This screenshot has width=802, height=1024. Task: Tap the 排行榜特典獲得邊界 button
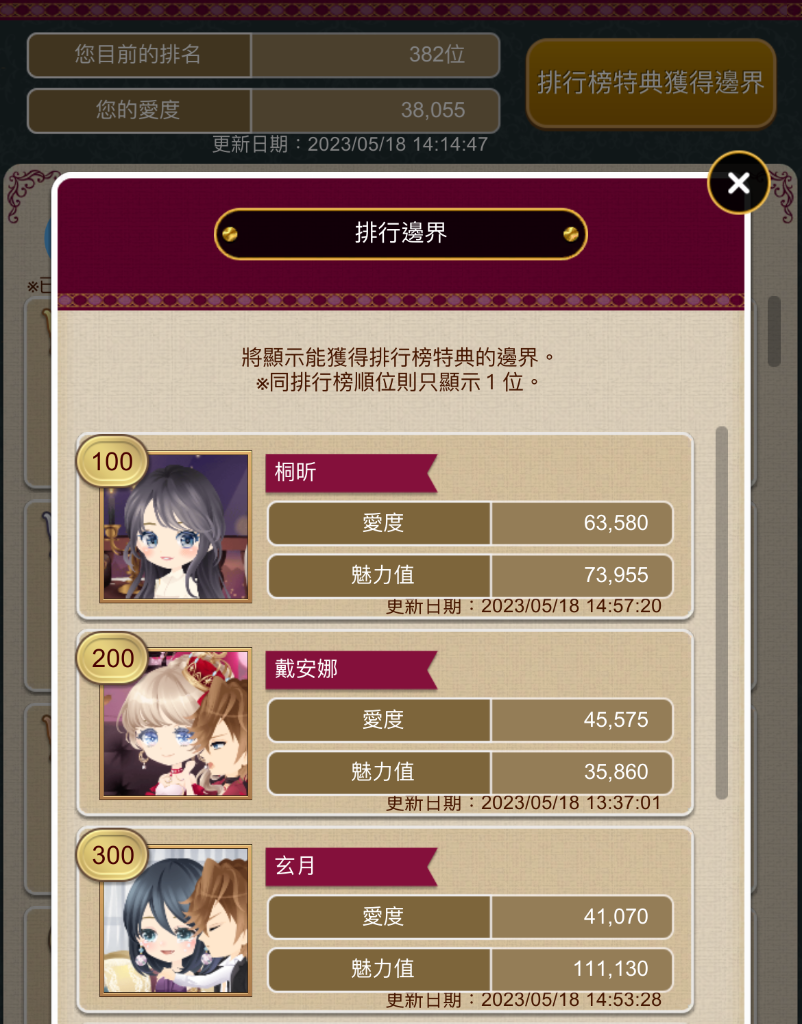(x=650, y=83)
